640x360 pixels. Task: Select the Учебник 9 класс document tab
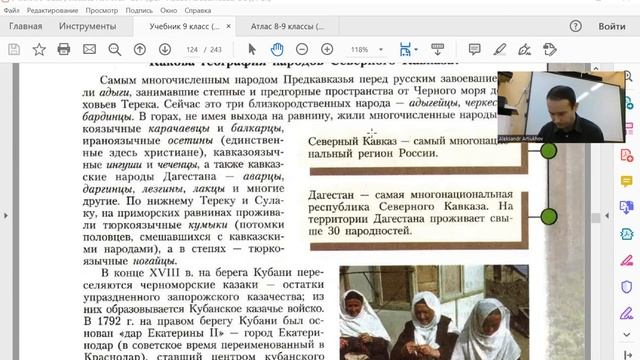184,26
